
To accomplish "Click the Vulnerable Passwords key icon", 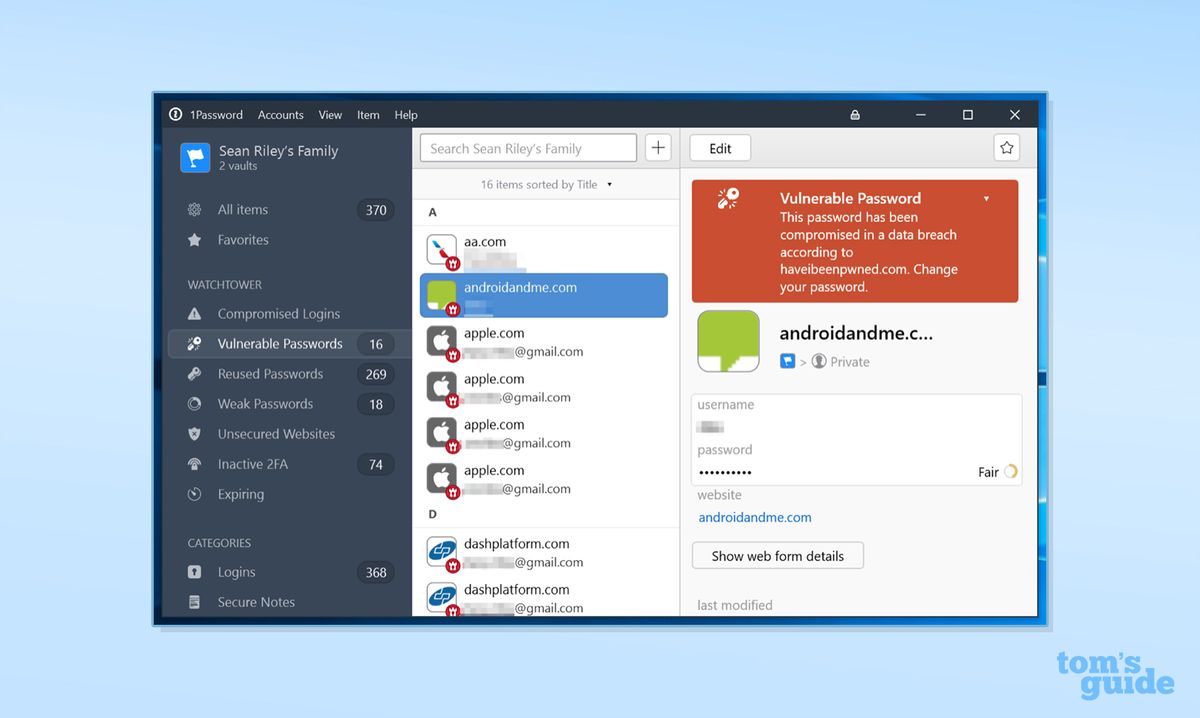I will (x=197, y=343).
